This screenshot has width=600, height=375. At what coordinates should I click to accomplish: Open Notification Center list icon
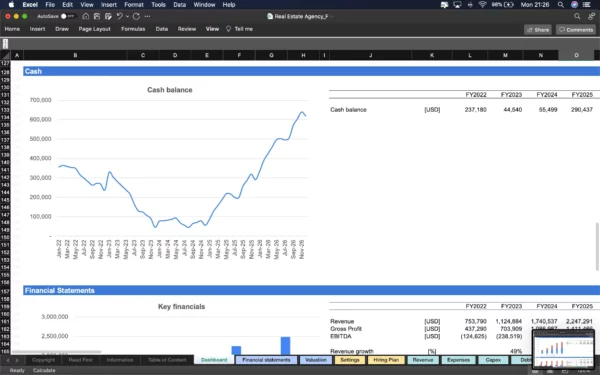click(x=586, y=5)
